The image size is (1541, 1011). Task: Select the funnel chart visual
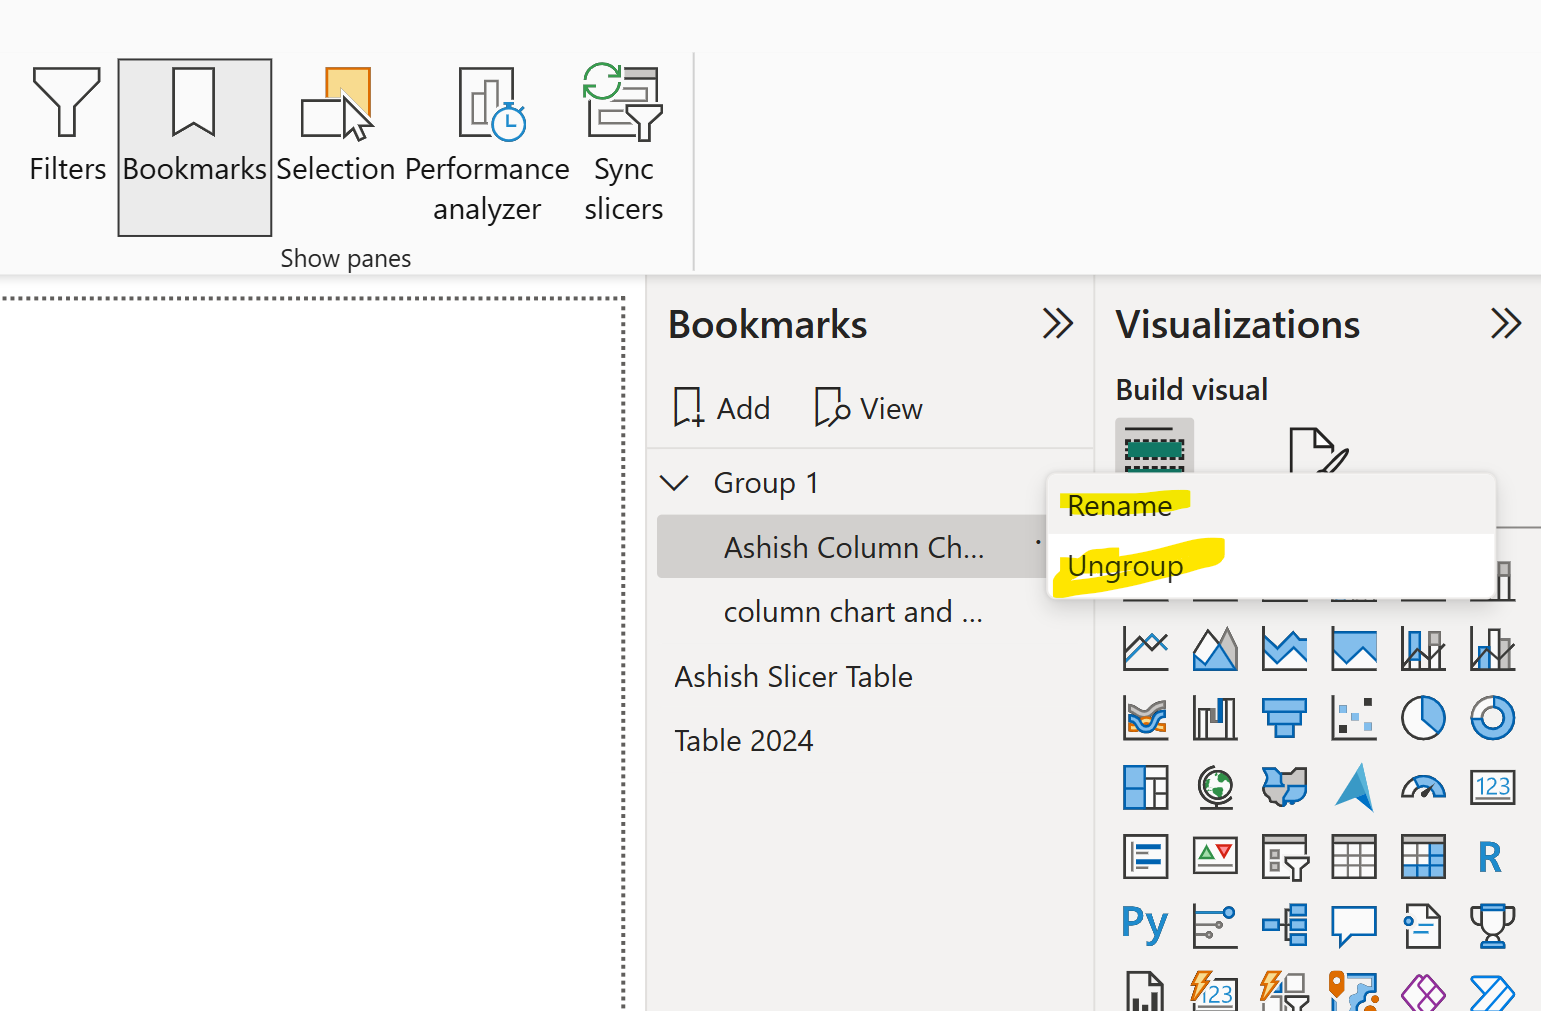click(1285, 718)
